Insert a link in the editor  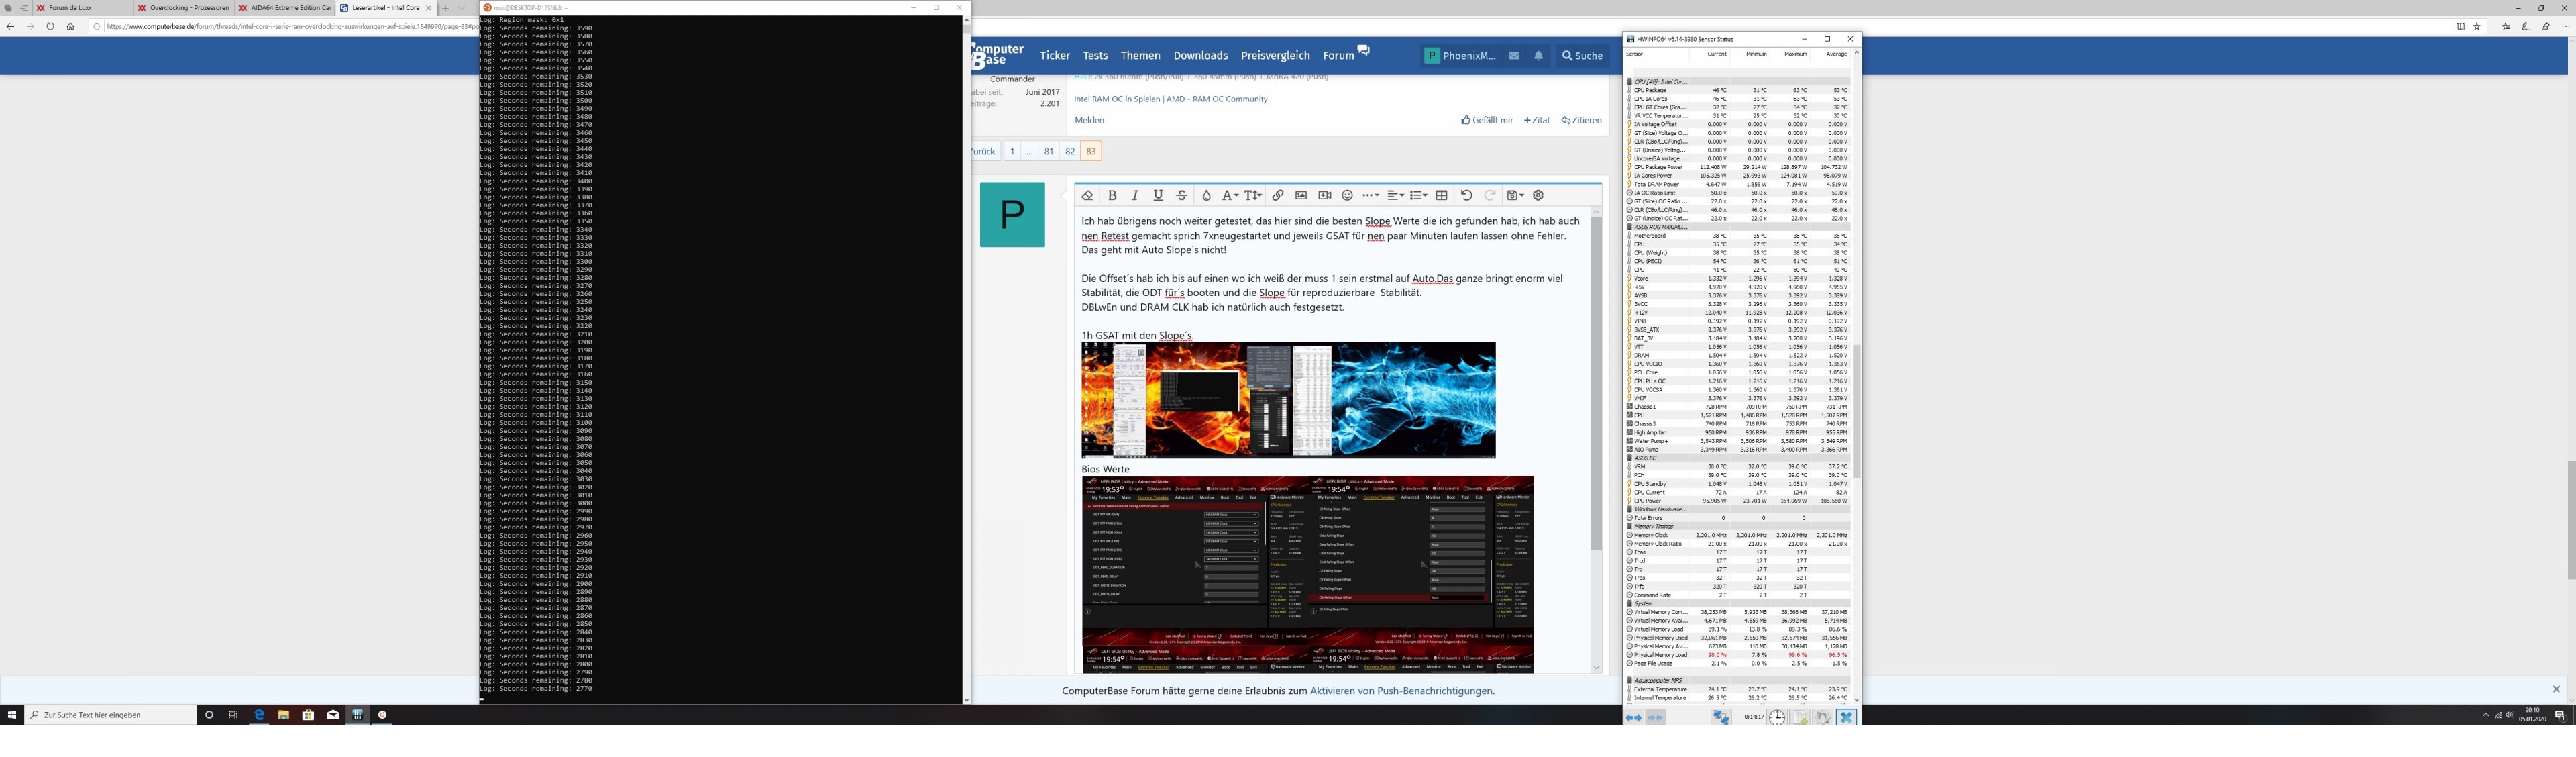tap(1277, 196)
